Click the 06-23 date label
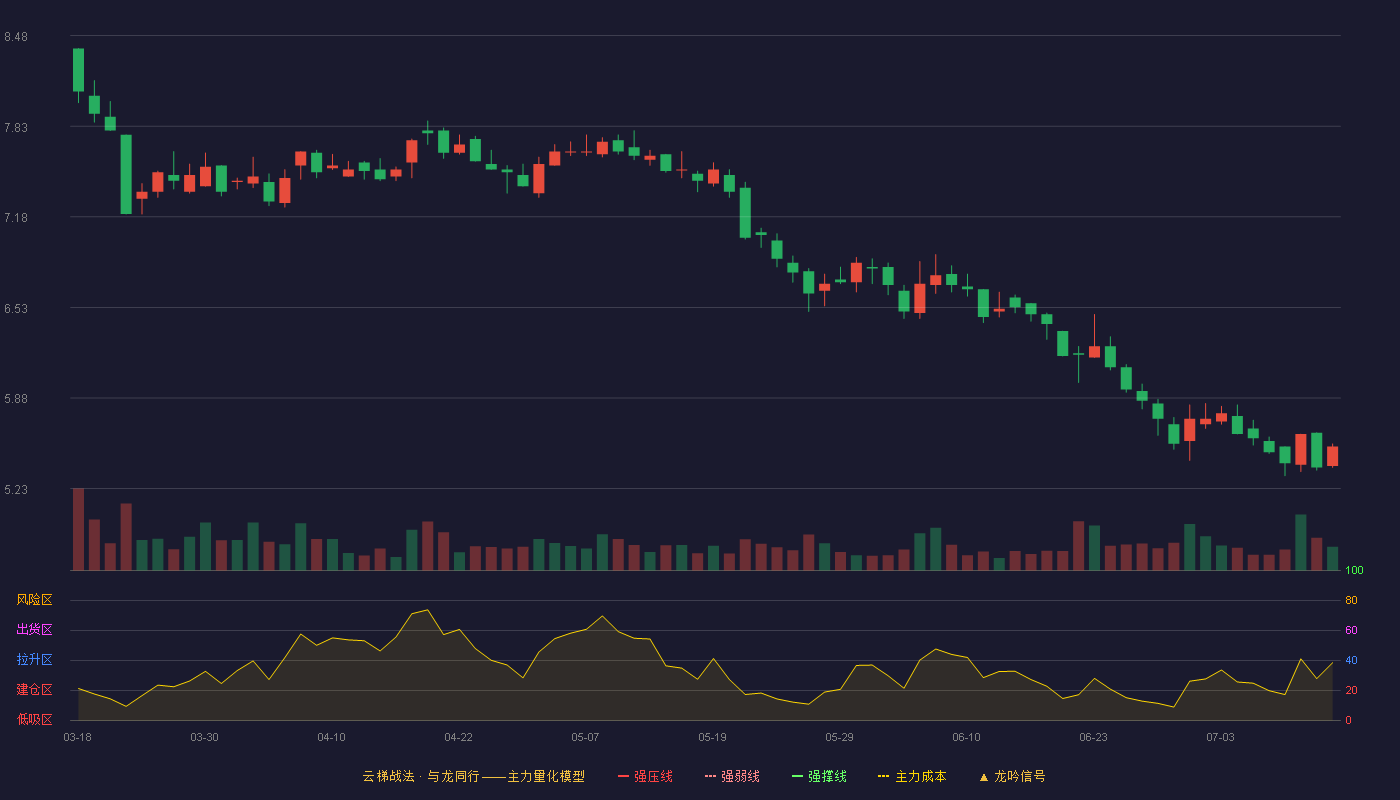 1093,737
